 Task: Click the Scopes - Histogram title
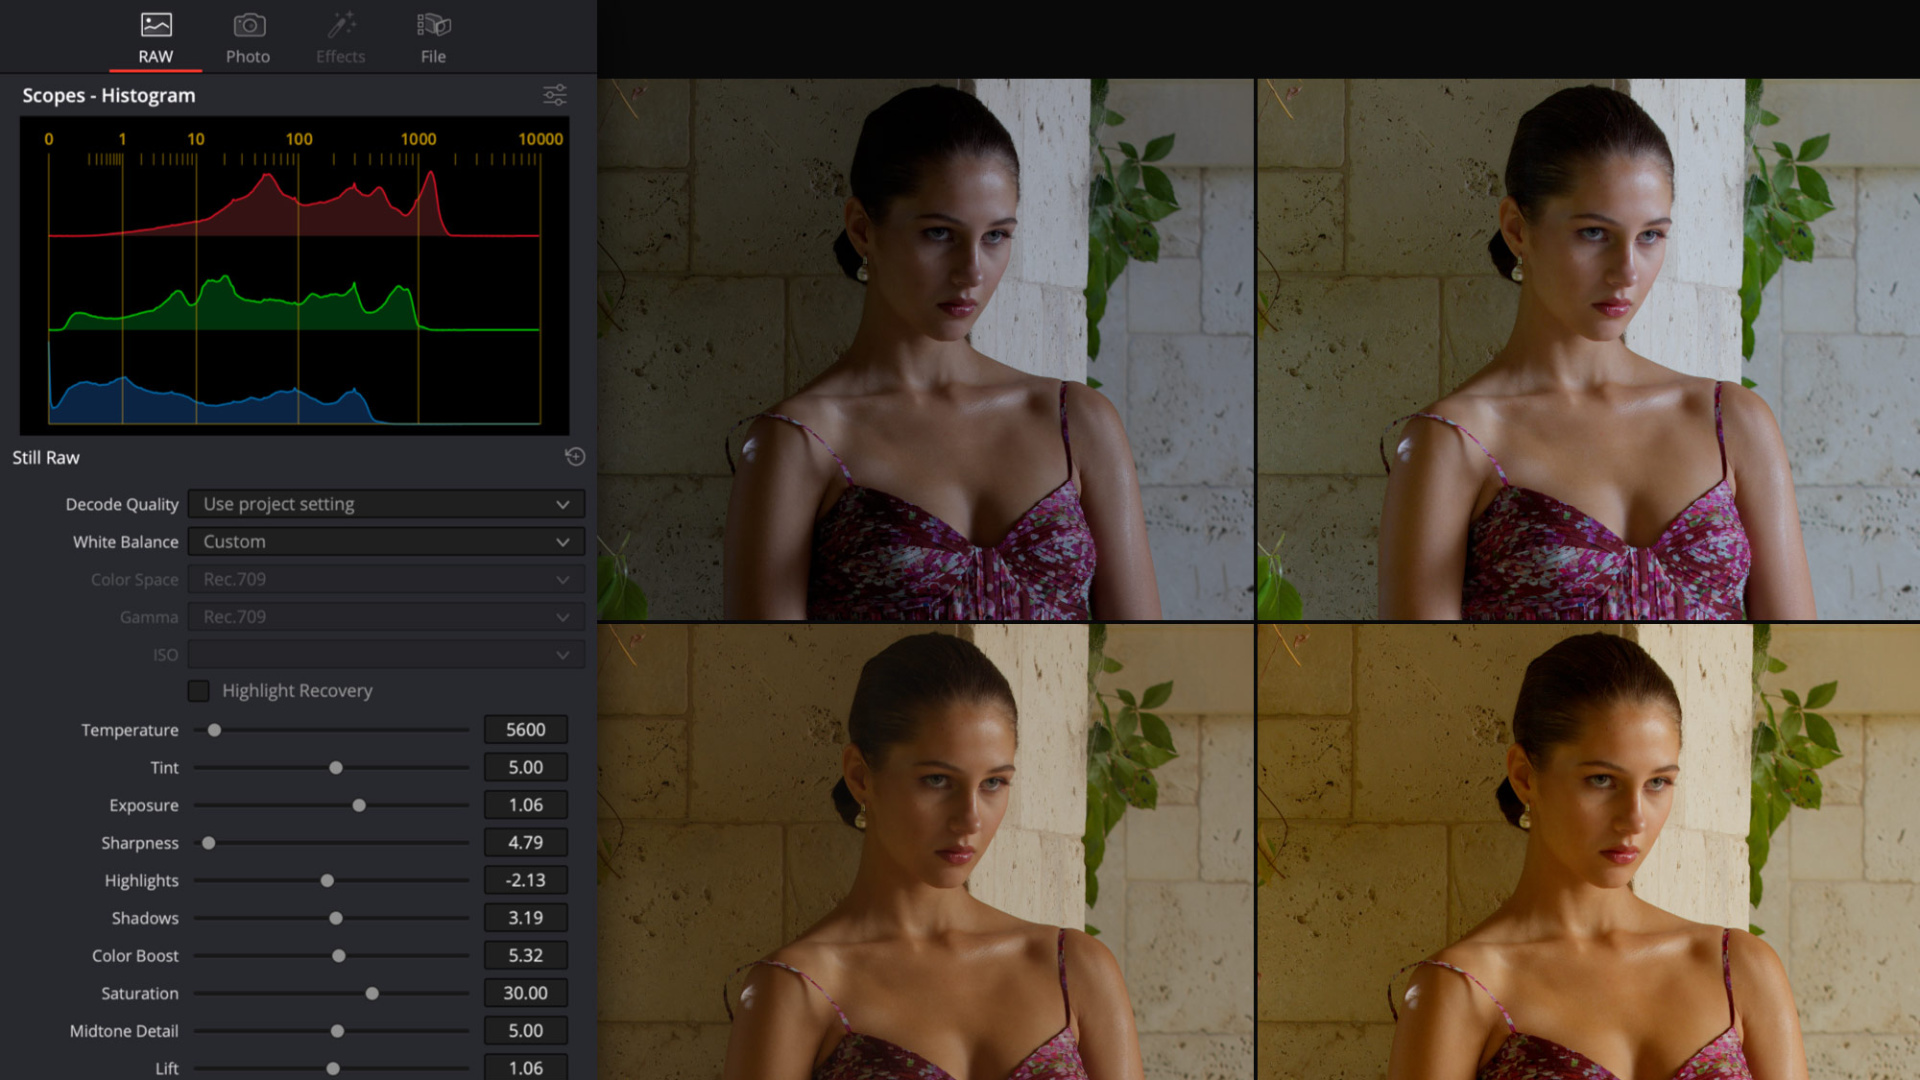109,96
